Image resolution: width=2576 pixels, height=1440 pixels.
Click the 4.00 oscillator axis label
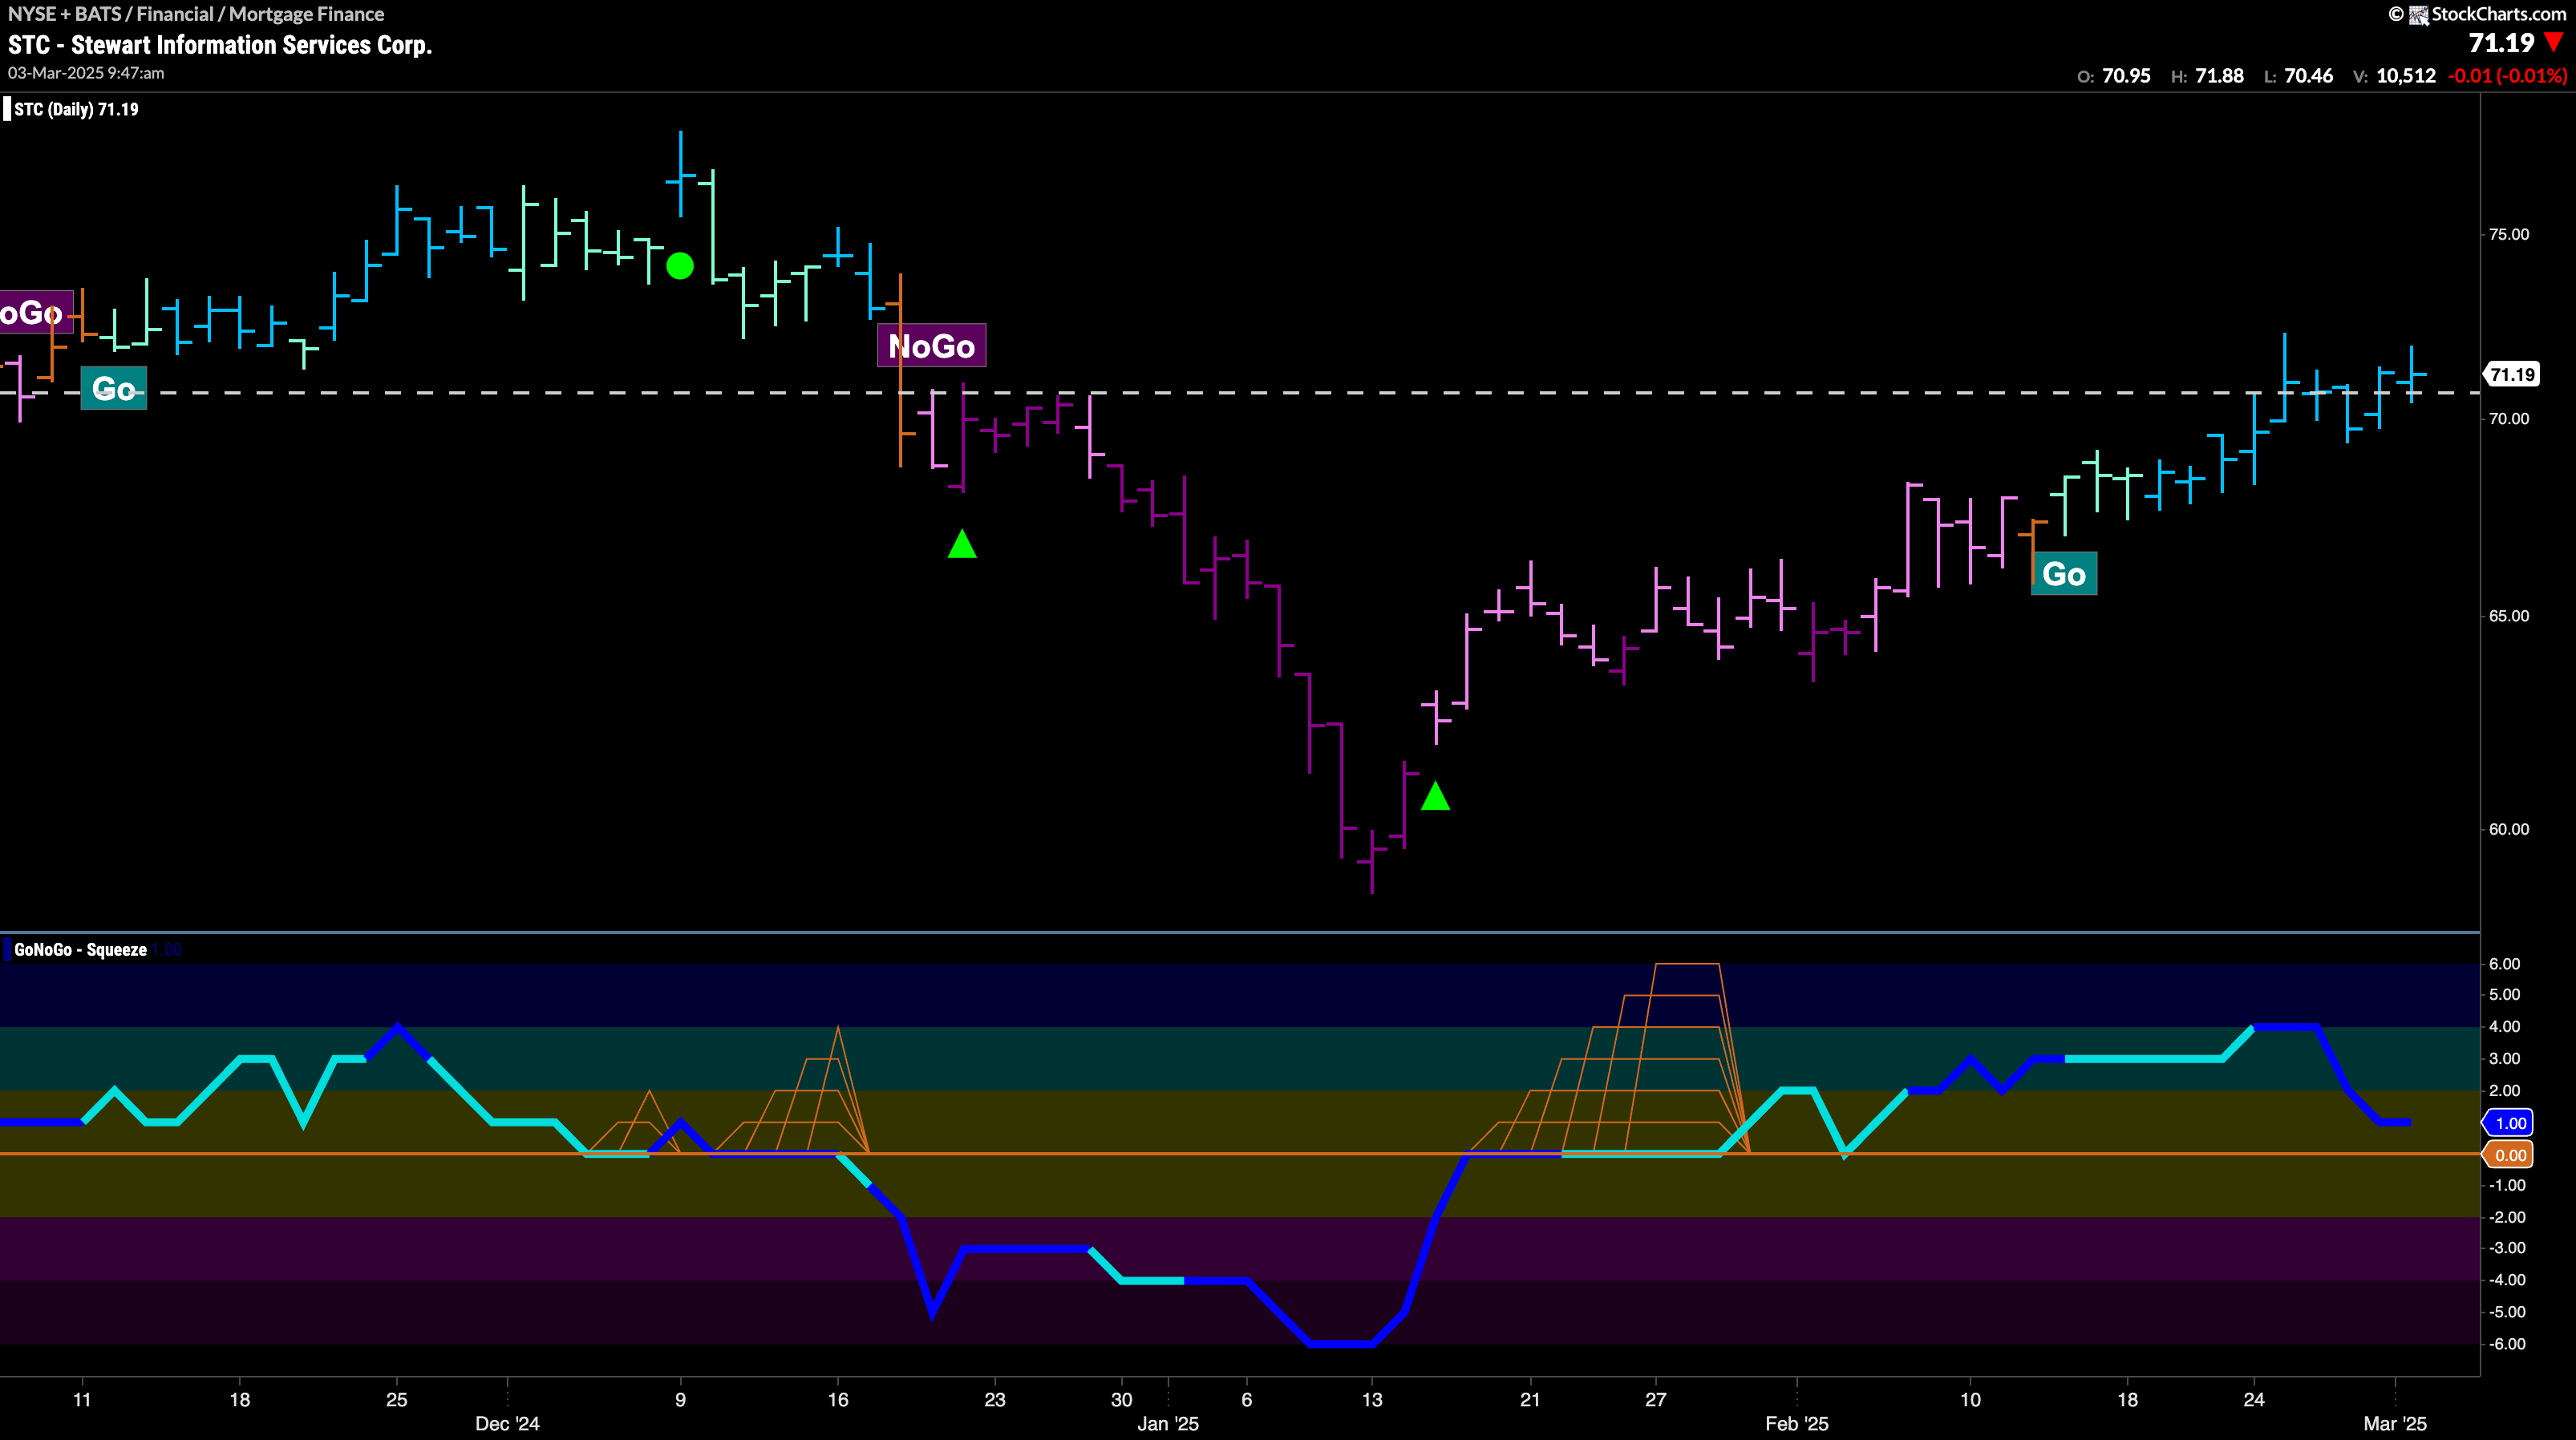click(x=2504, y=1027)
